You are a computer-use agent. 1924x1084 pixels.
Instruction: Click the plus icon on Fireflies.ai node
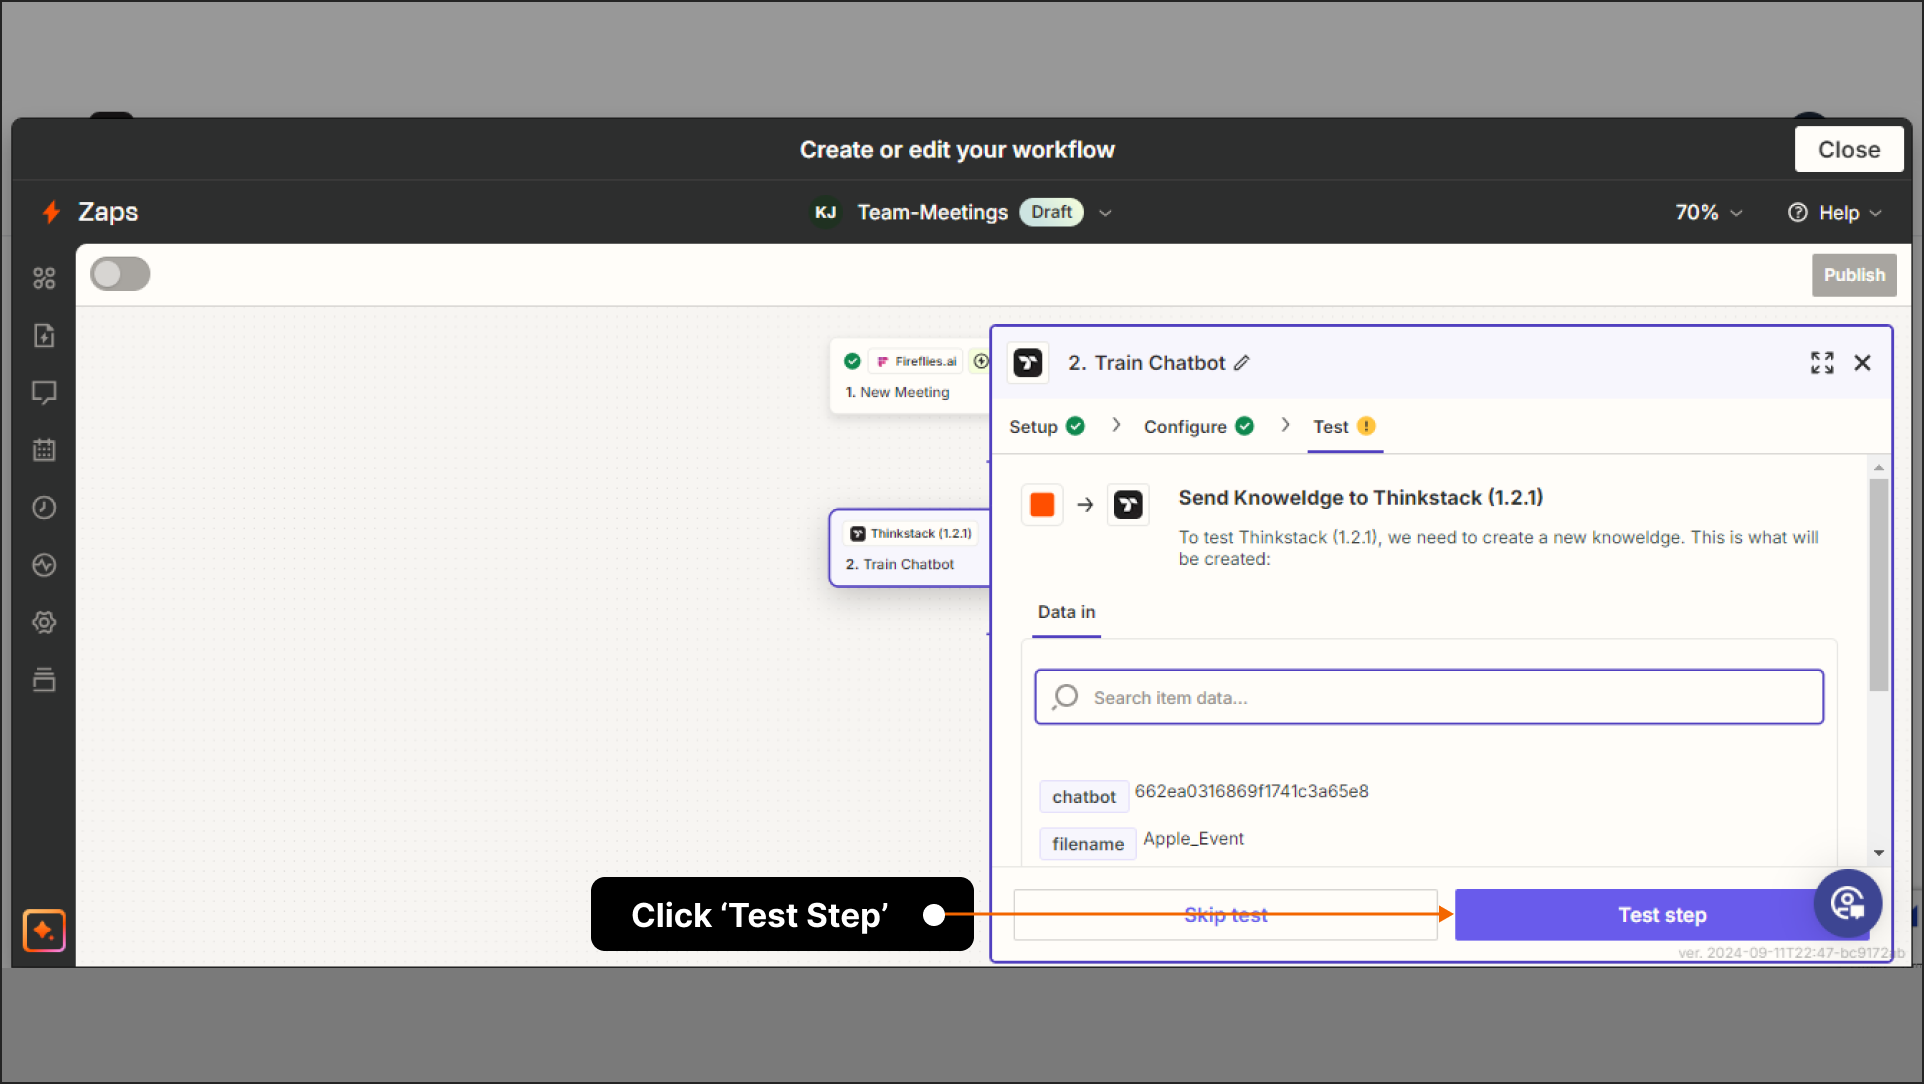pos(981,361)
